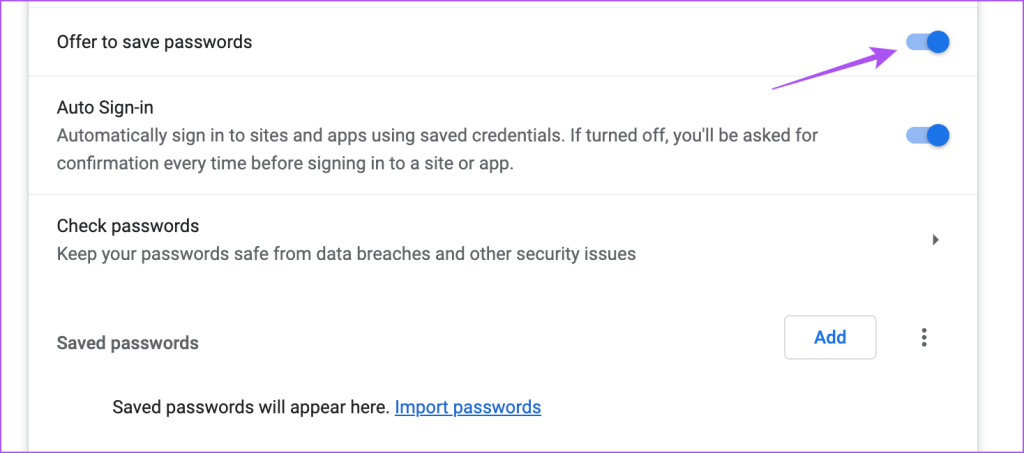Viewport: 1024px width, 453px height.
Task: Click 'Saved passwords will appear here' text
Action: [251, 407]
